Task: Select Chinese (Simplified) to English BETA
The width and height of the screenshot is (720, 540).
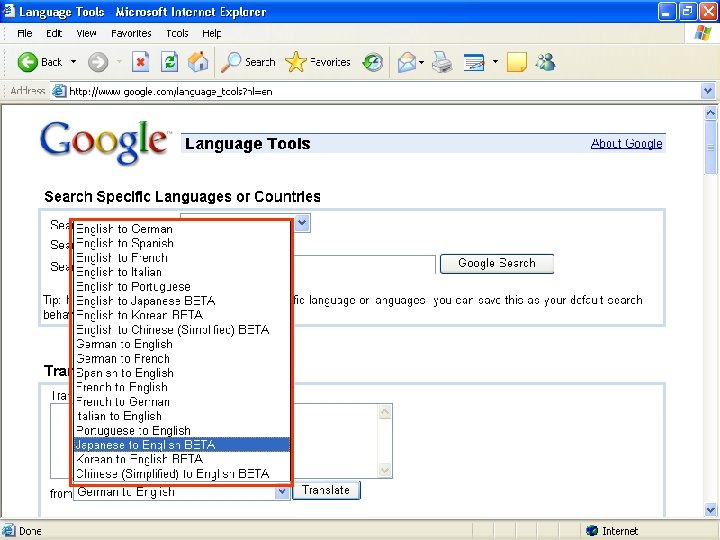Action: pyautogui.click(x=182, y=473)
